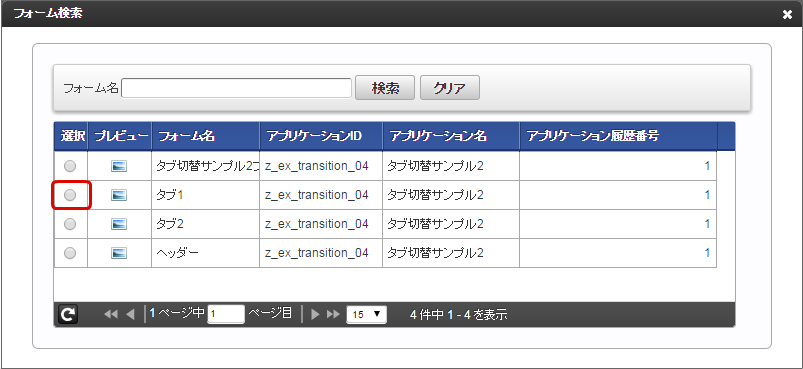Click the form name cell タブ切替サンプル2フ
The height and width of the screenshot is (369, 803).
click(205, 166)
